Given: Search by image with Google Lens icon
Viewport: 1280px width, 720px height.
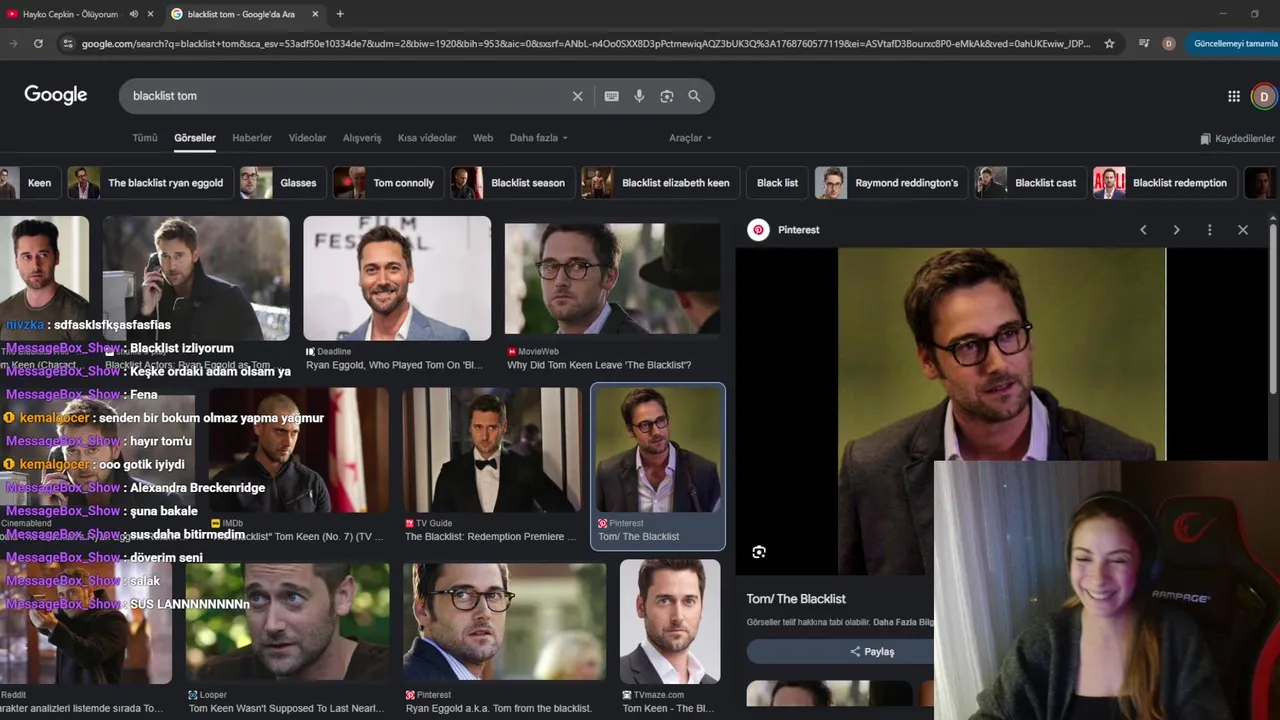Looking at the screenshot, I should (667, 96).
